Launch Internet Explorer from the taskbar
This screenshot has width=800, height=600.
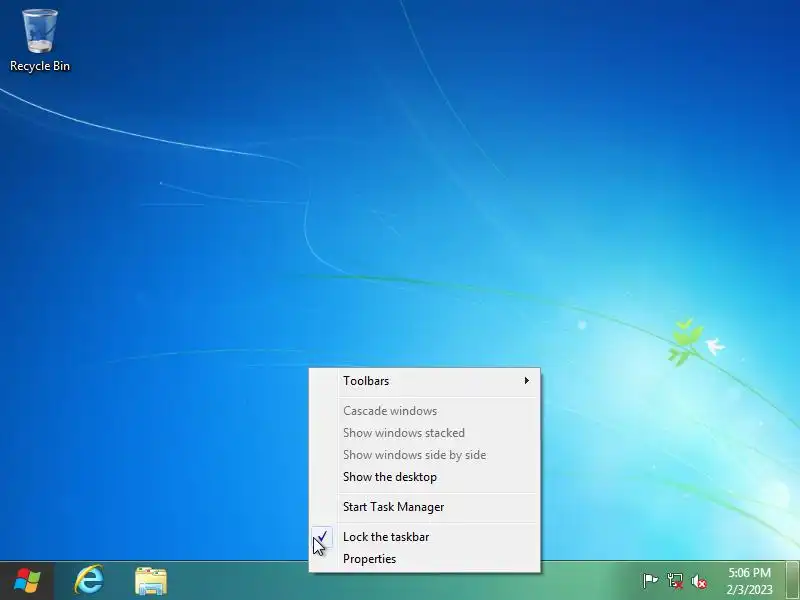pyautogui.click(x=89, y=581)
